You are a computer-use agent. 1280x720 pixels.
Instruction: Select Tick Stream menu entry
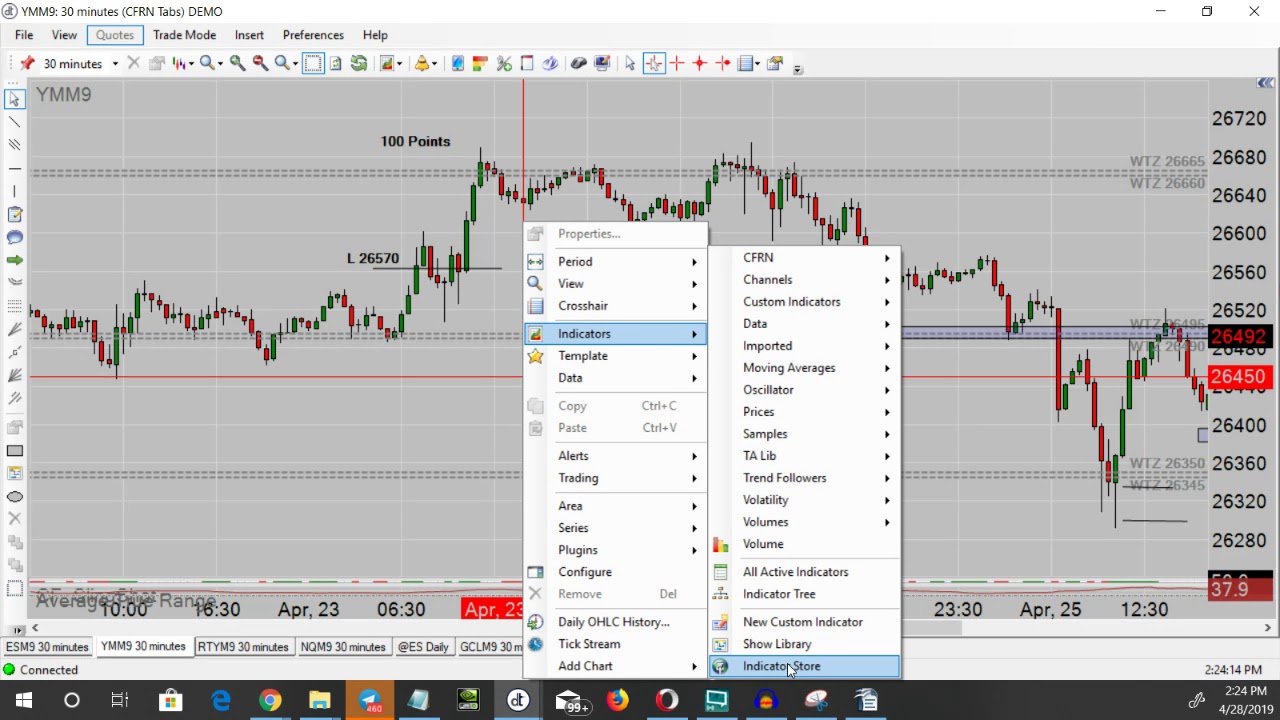(615, 644)
